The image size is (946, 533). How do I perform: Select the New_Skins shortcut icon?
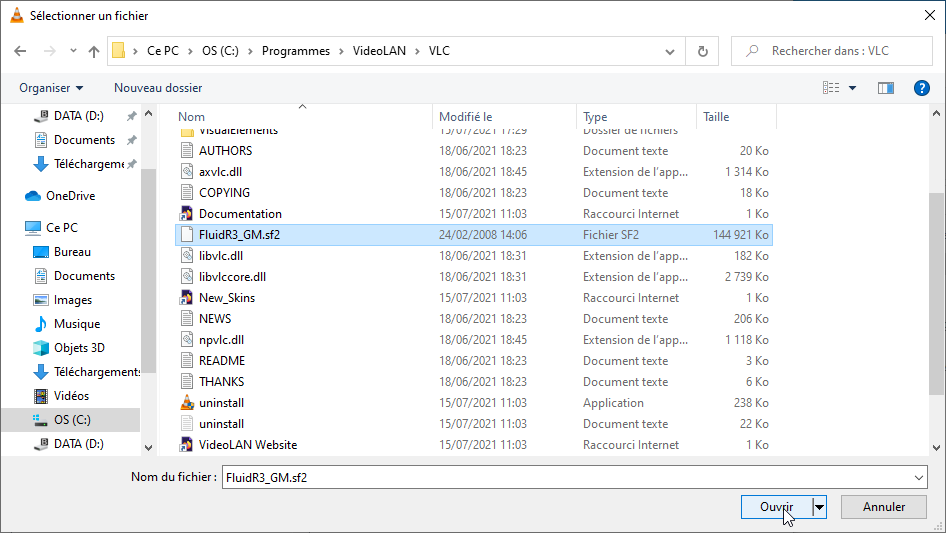tap(186, 298)
